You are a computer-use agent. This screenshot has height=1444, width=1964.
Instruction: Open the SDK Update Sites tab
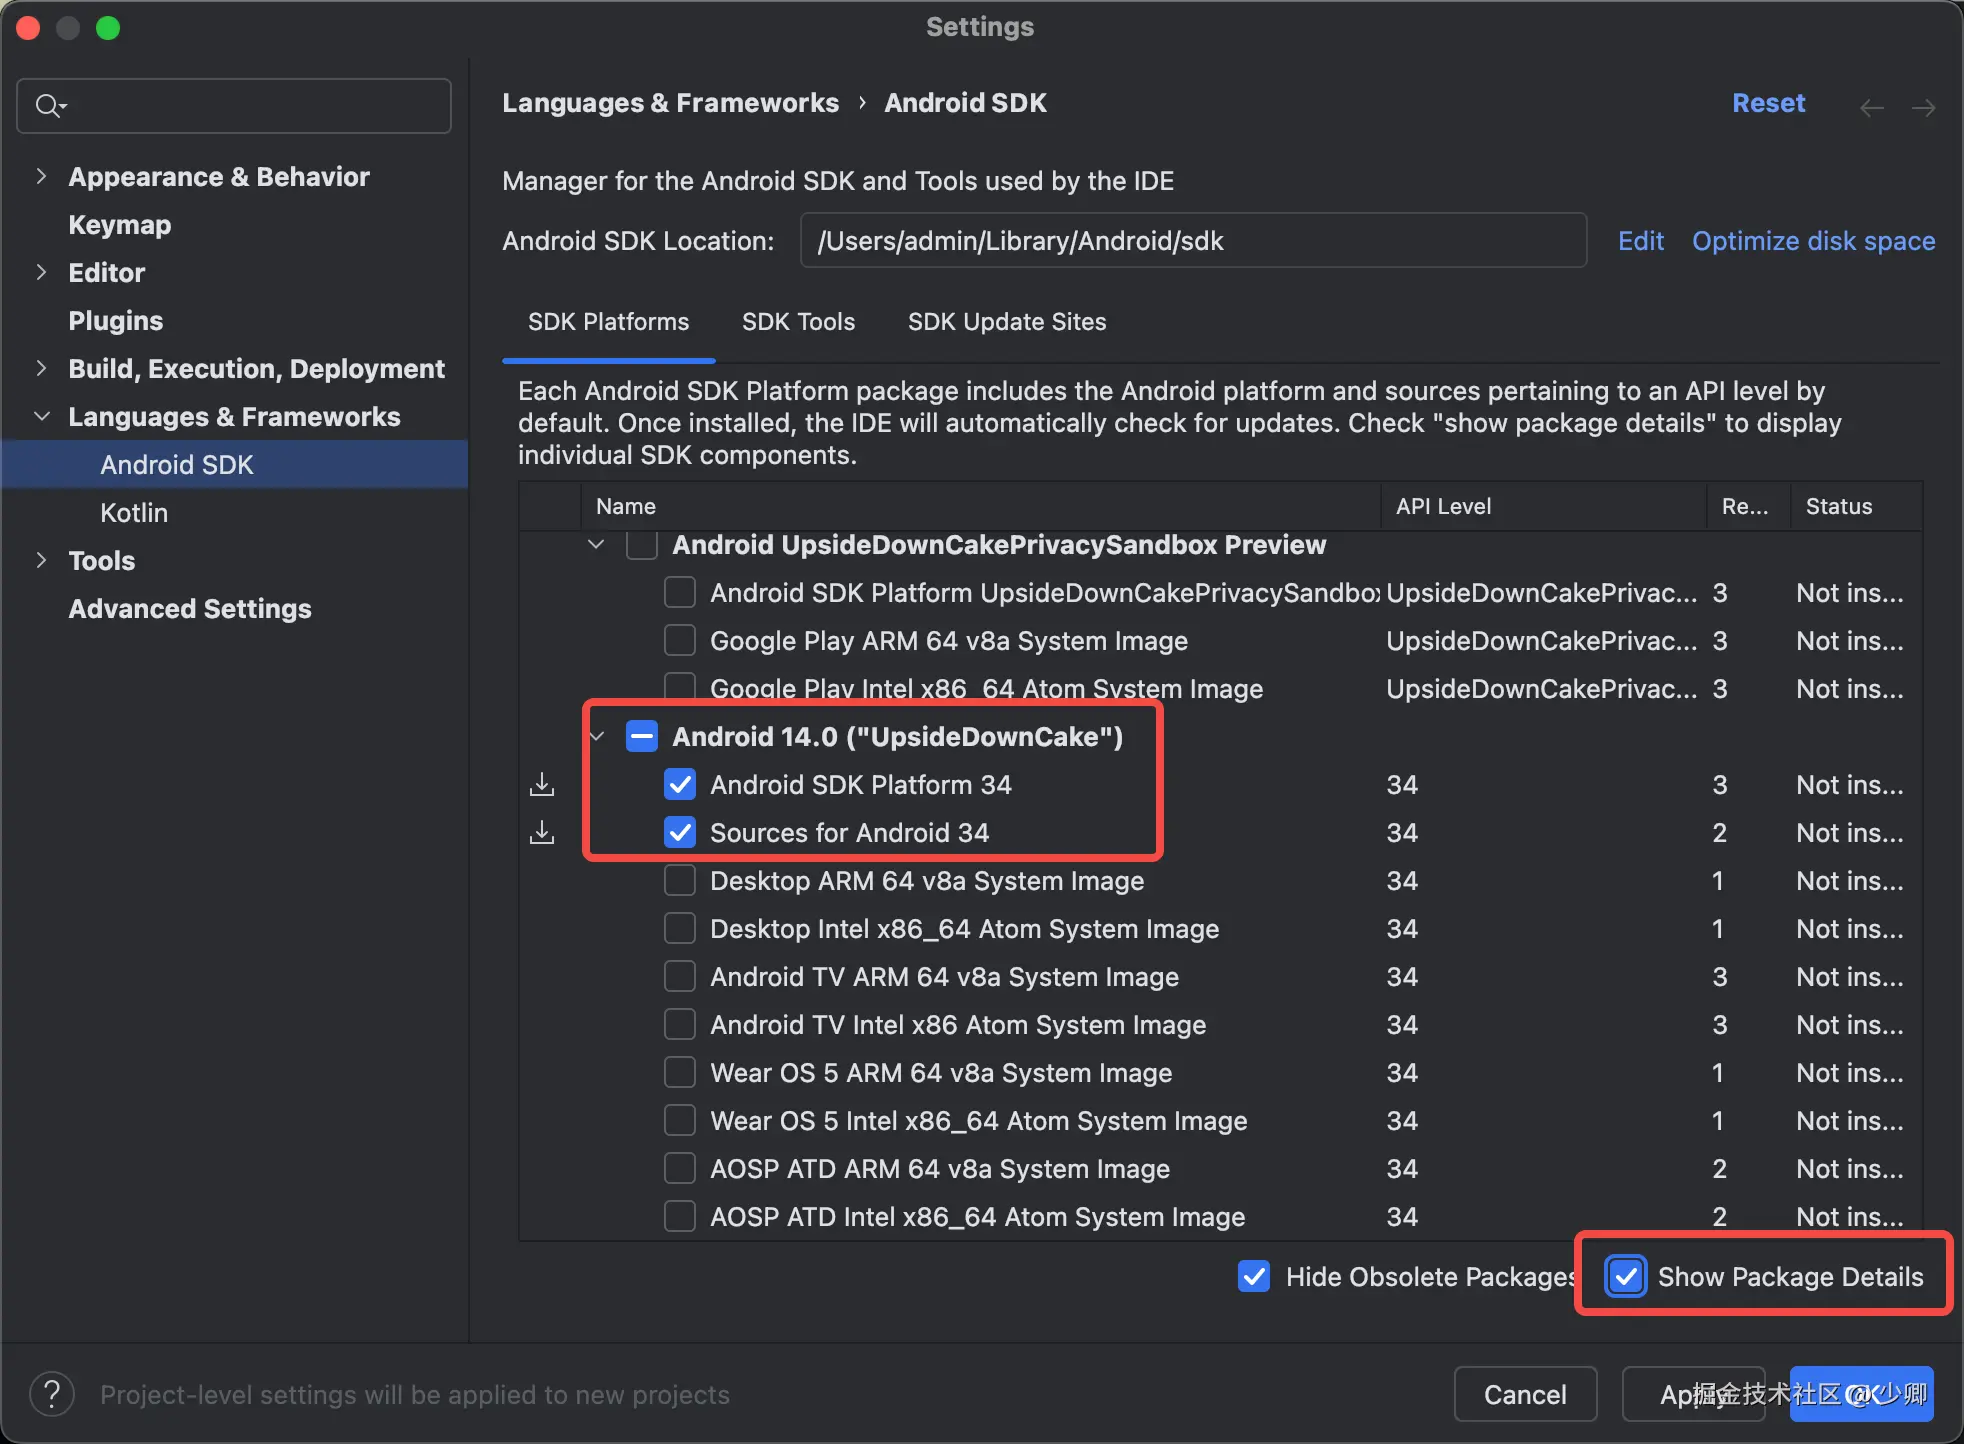[1006, 322]
